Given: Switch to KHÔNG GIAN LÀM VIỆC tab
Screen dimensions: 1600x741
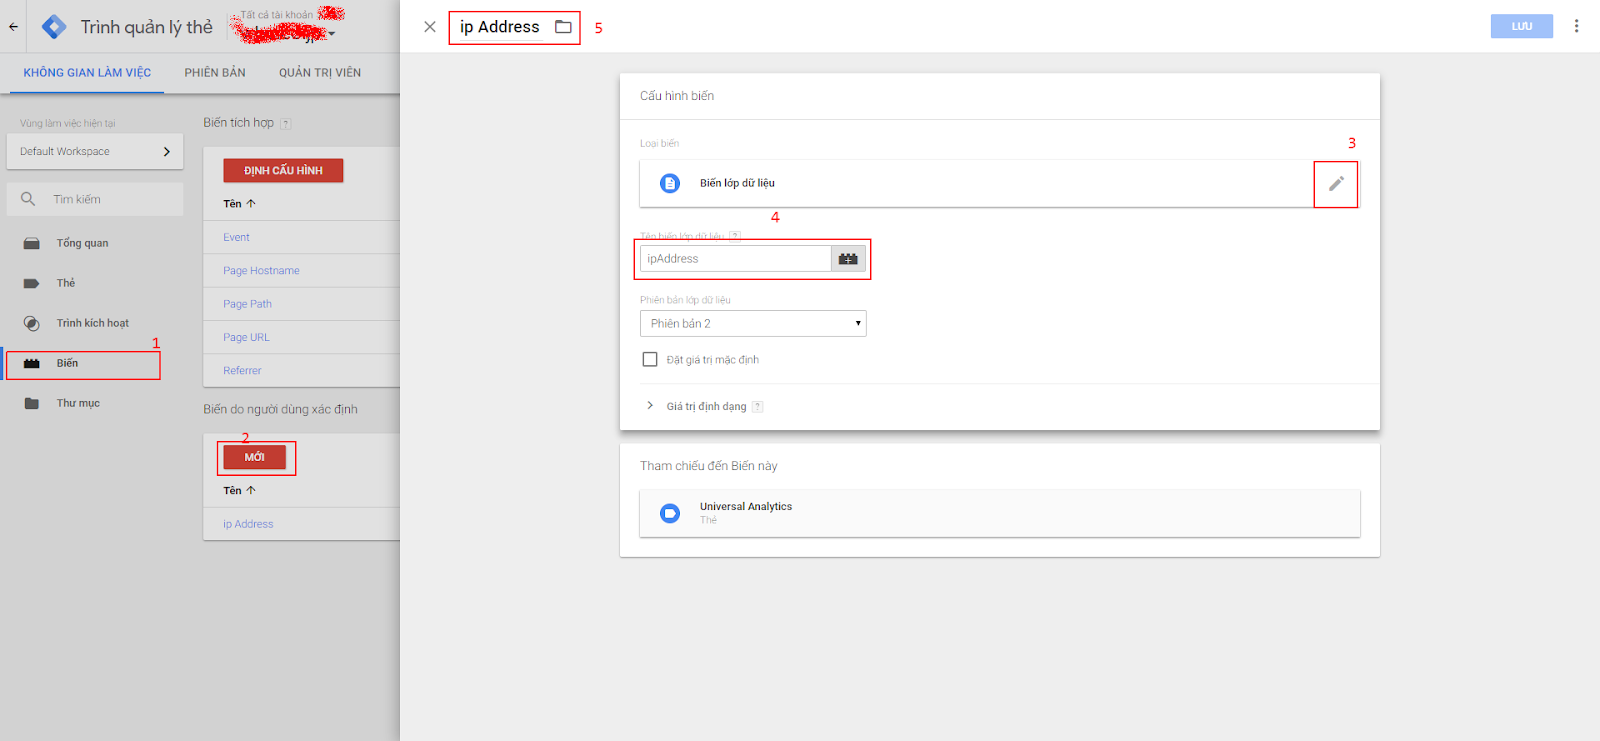Looking at the screenshot, I should click(87, 73).
